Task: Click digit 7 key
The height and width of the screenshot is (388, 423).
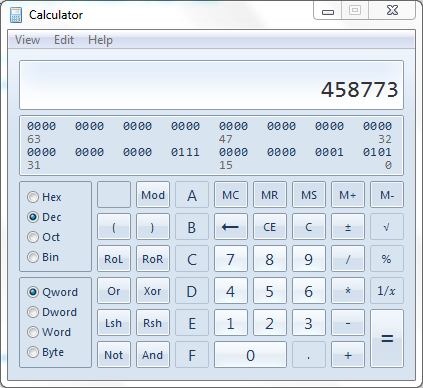Action: coord(231,259)
